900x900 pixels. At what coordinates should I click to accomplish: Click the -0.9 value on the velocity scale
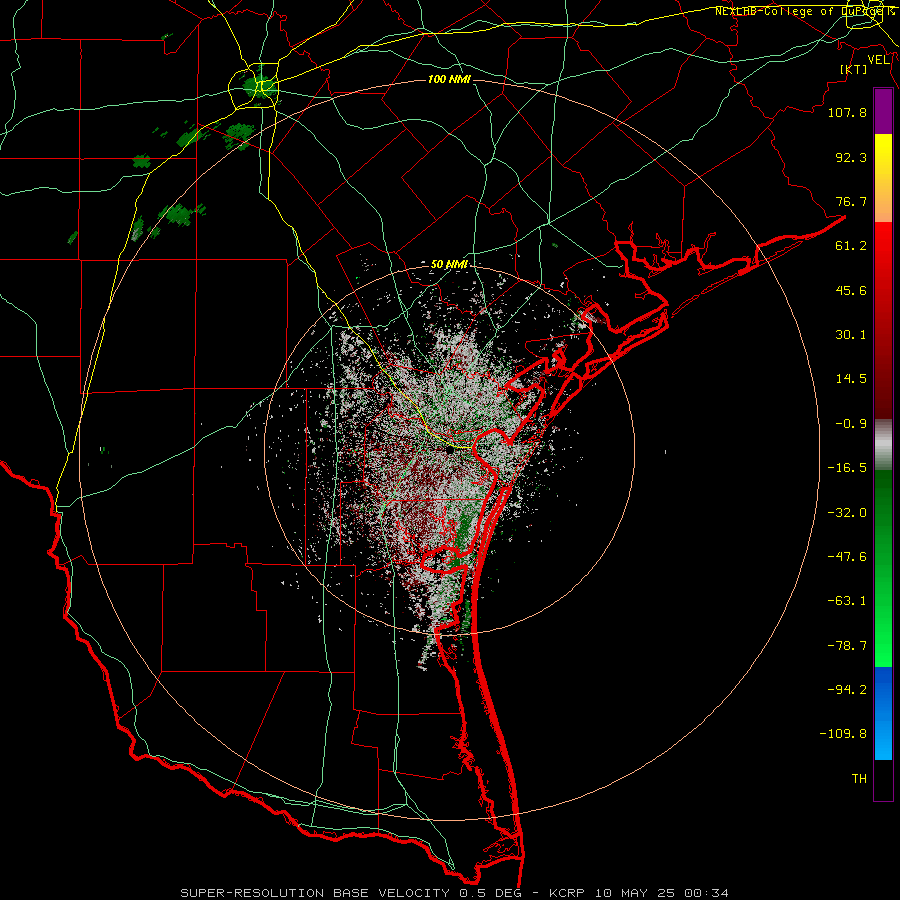point(851,424)
